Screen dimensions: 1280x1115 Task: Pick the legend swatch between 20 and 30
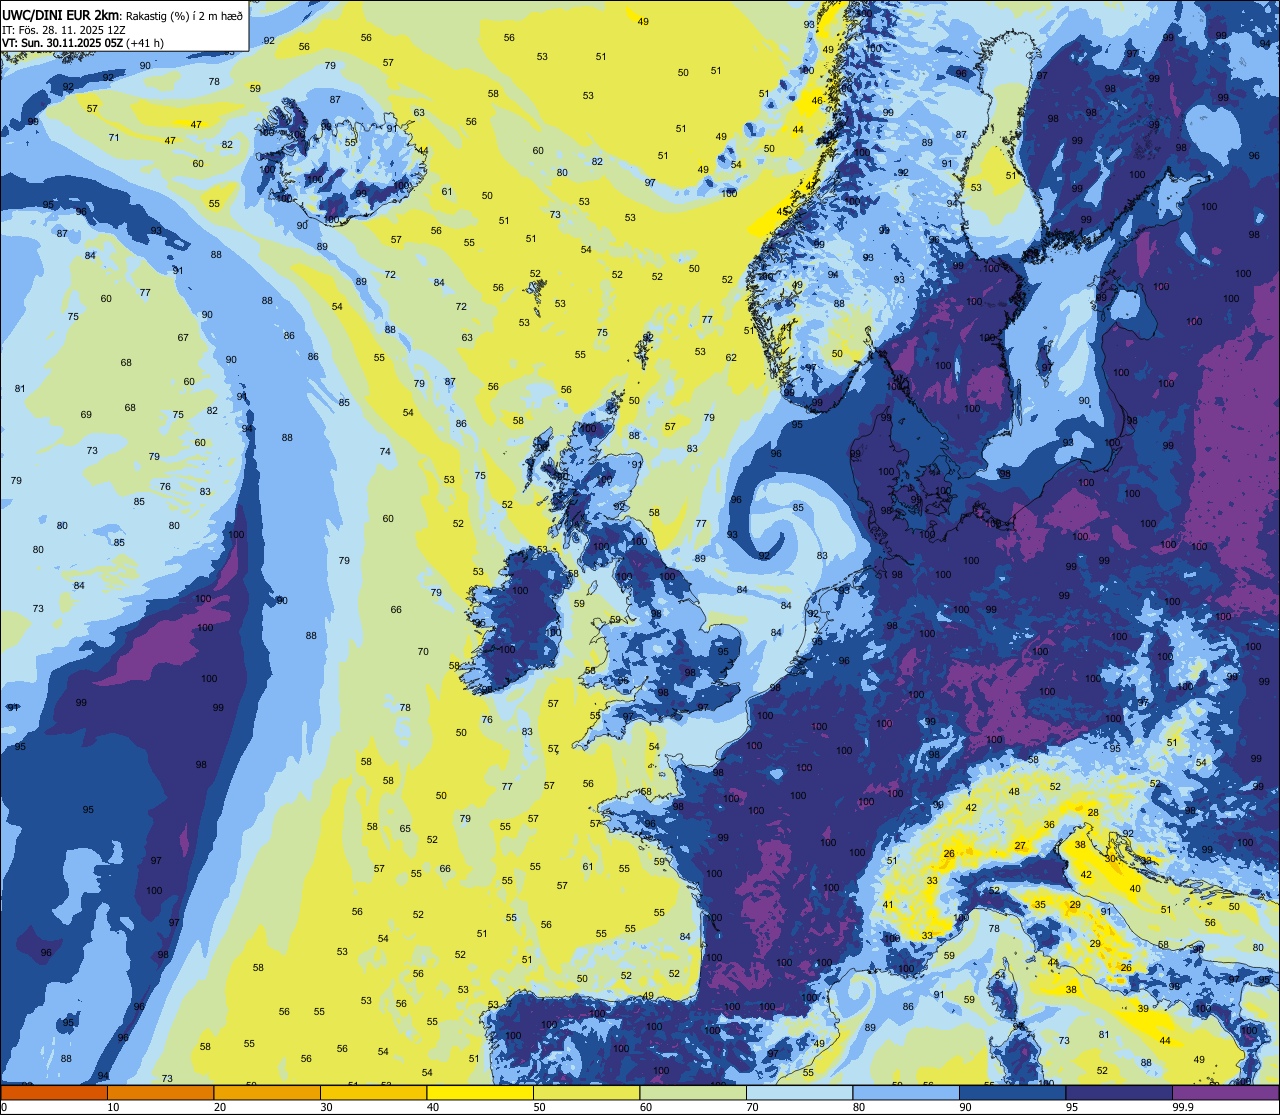tap(267, 1092)
